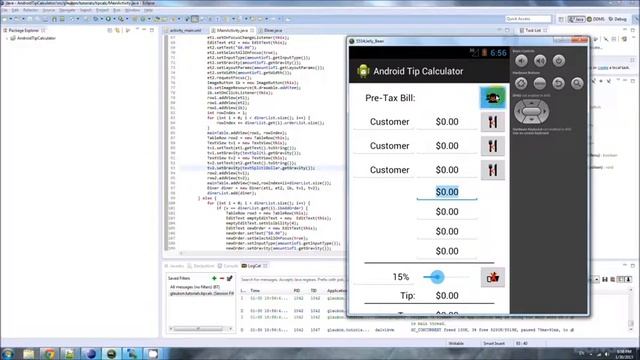Screen dimensions: 640x360
Task: Click emulator back hardware button
Action: (558, 83)
